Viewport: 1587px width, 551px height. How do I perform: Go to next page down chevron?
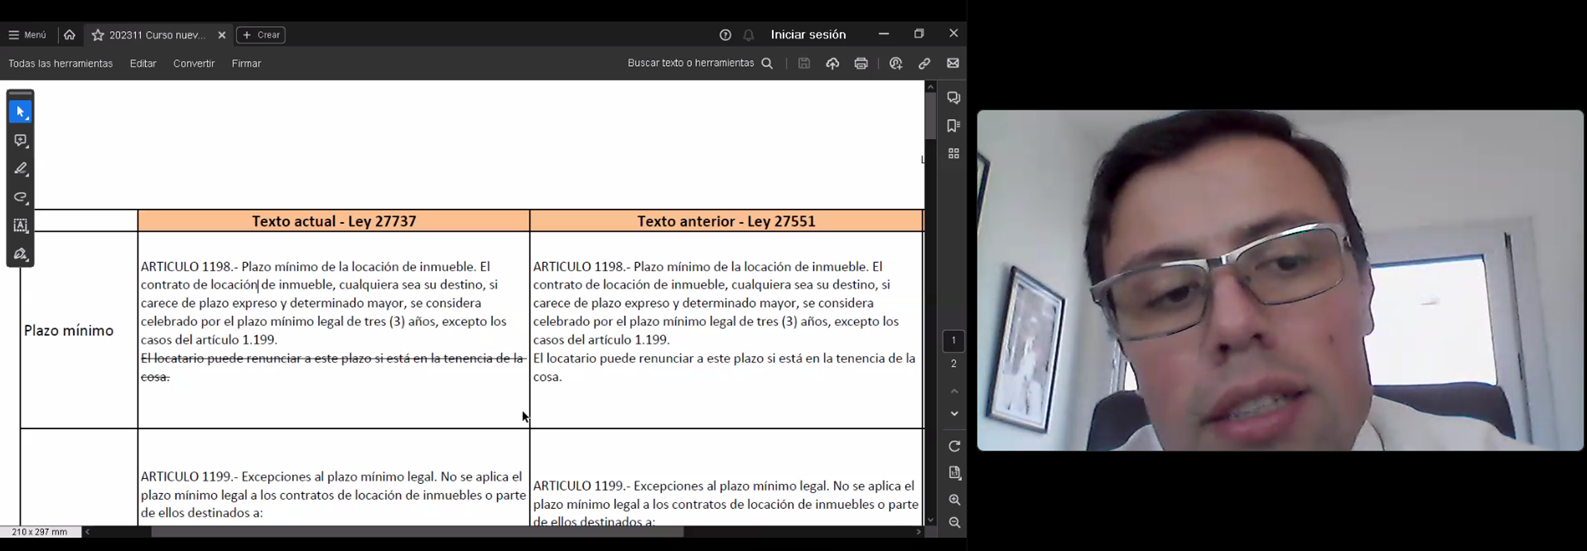pyautogui.click(x=954, y=414)
